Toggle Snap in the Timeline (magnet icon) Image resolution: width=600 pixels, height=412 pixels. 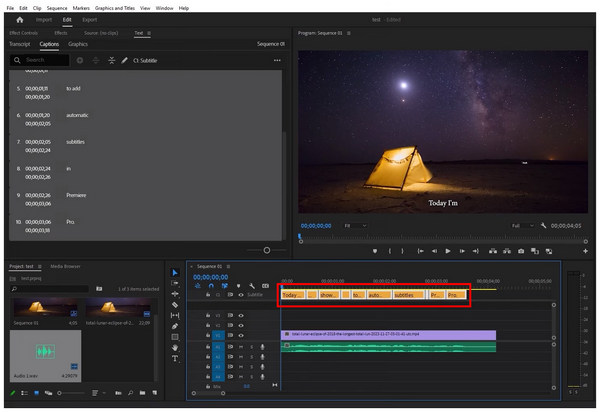pos(211,286)
